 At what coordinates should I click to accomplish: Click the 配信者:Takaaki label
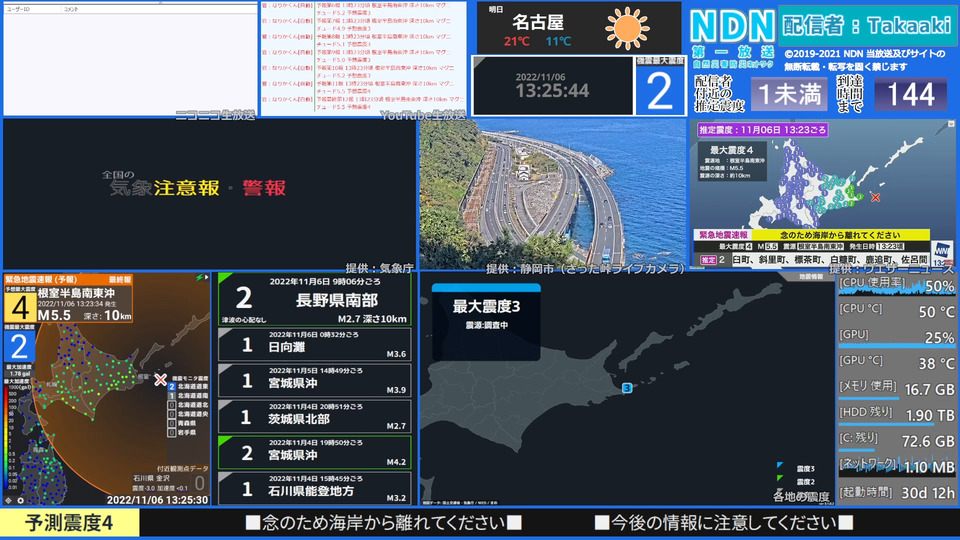pyautogui.click(x=867, y=25)
